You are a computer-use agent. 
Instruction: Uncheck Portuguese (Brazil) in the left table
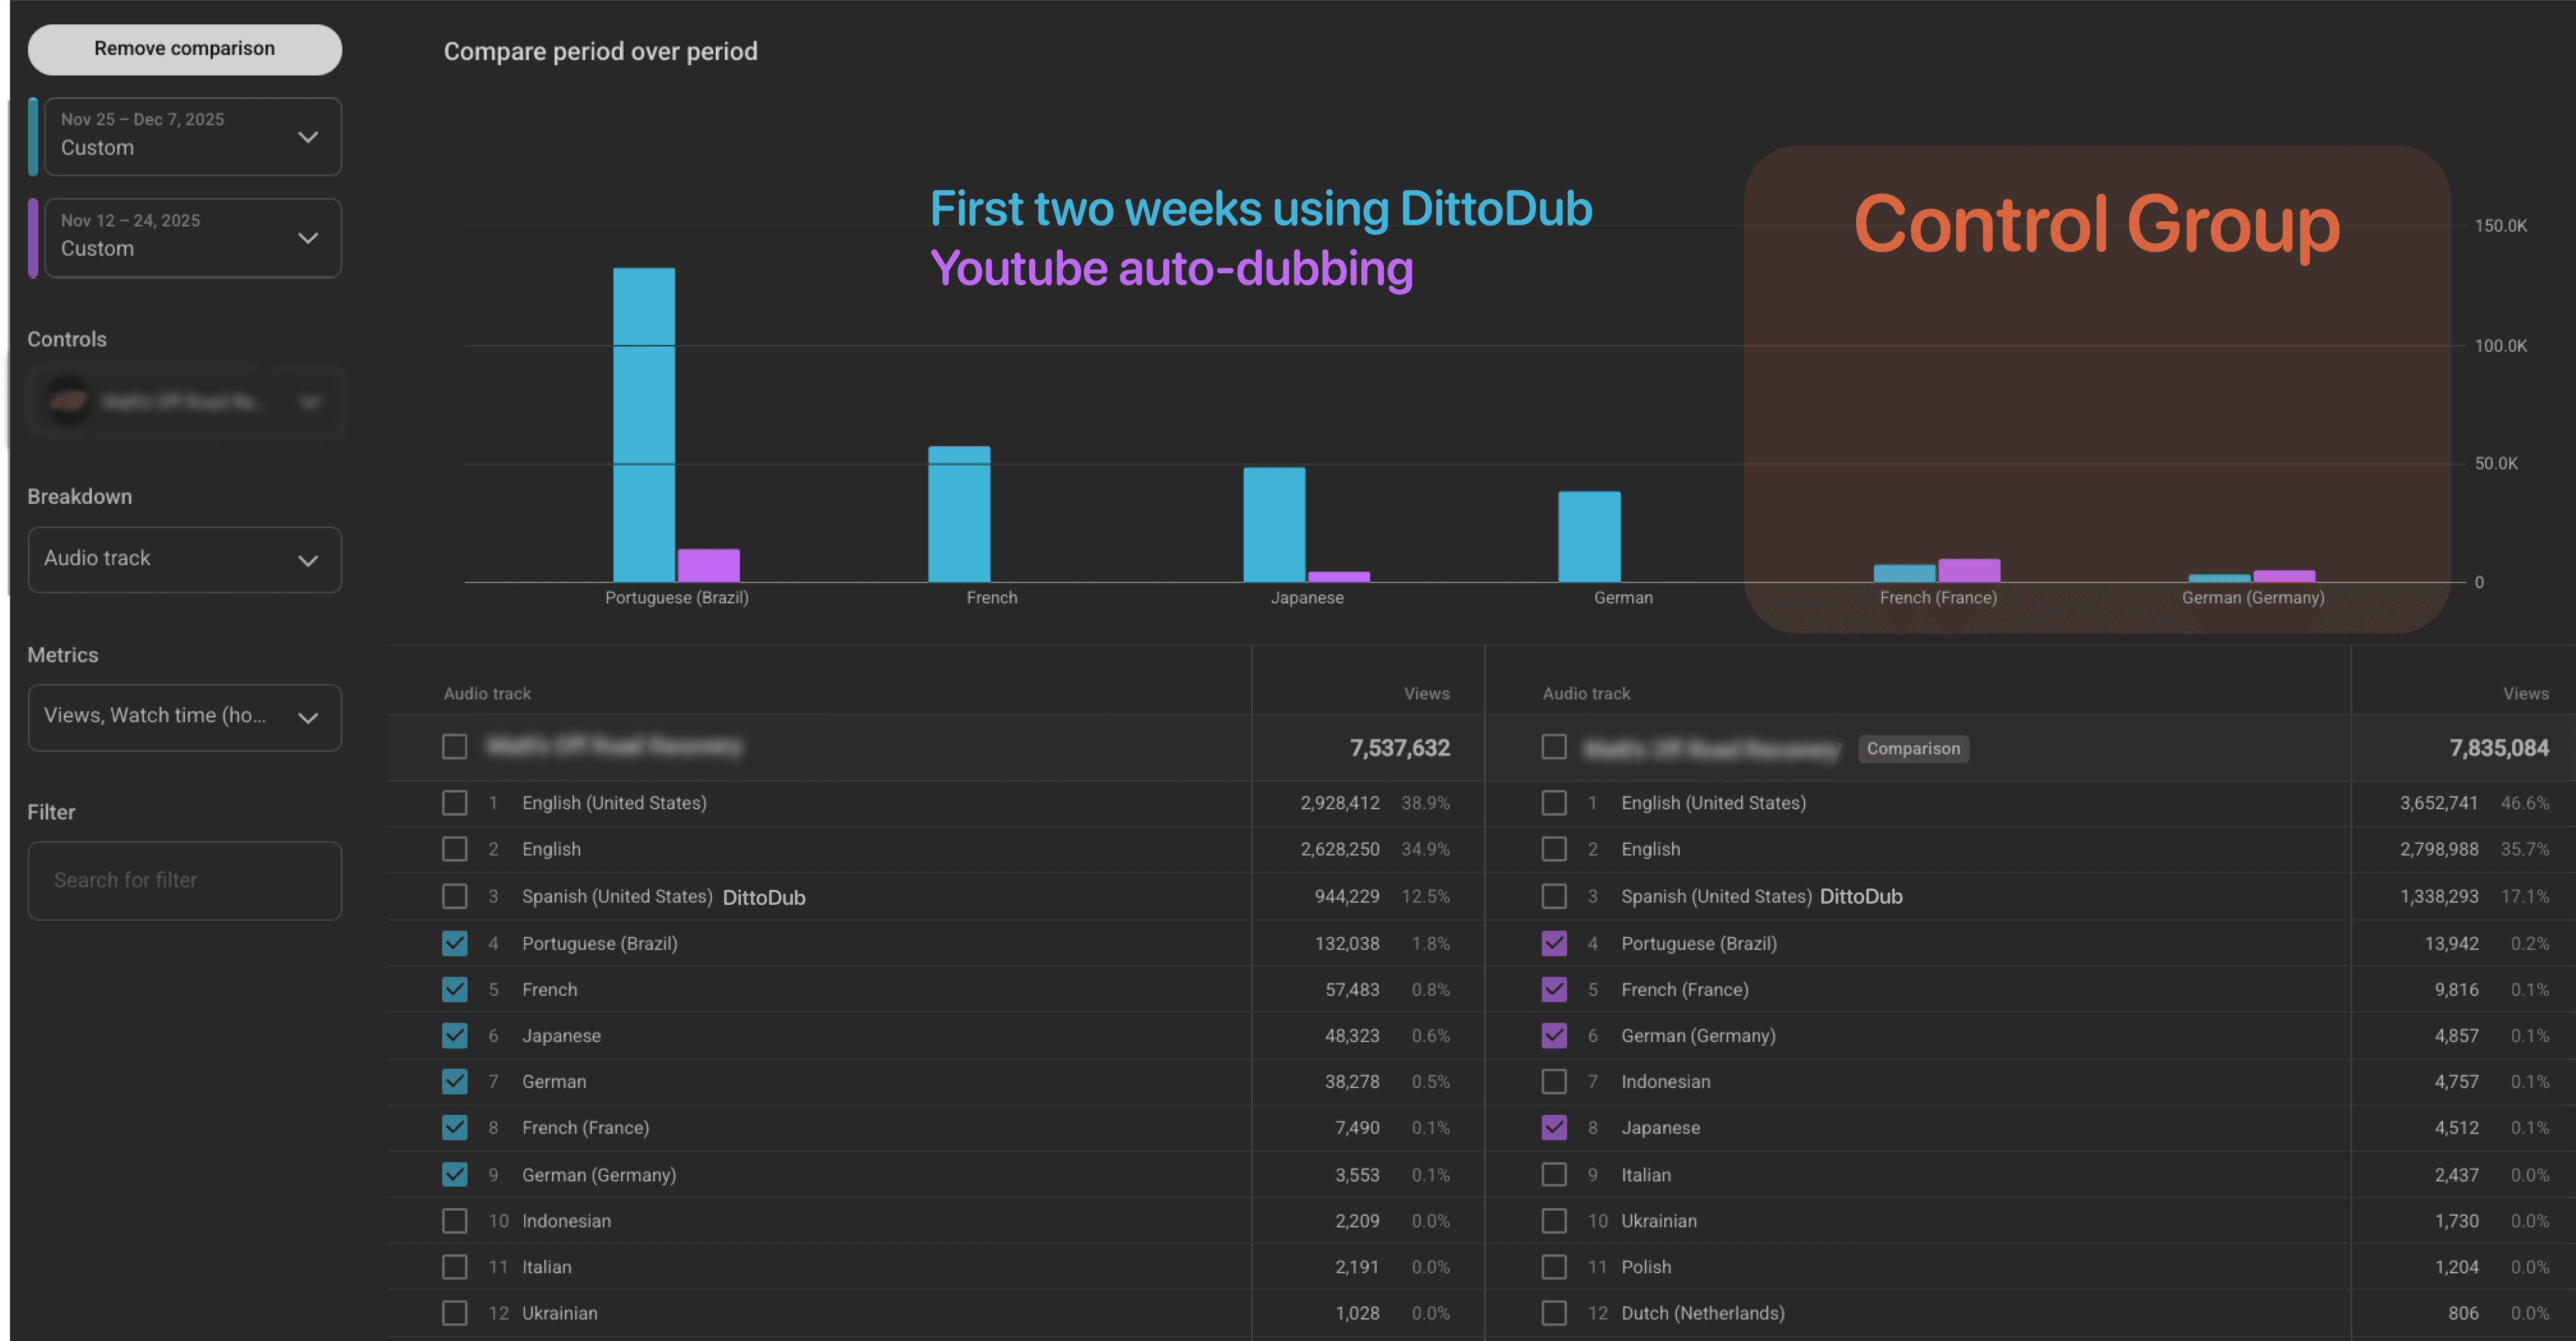point(455,943)
